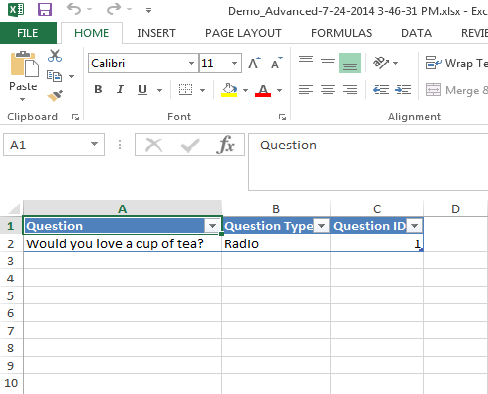Expand the Paste options arrow
488x394 pixels.
(22, 99)
